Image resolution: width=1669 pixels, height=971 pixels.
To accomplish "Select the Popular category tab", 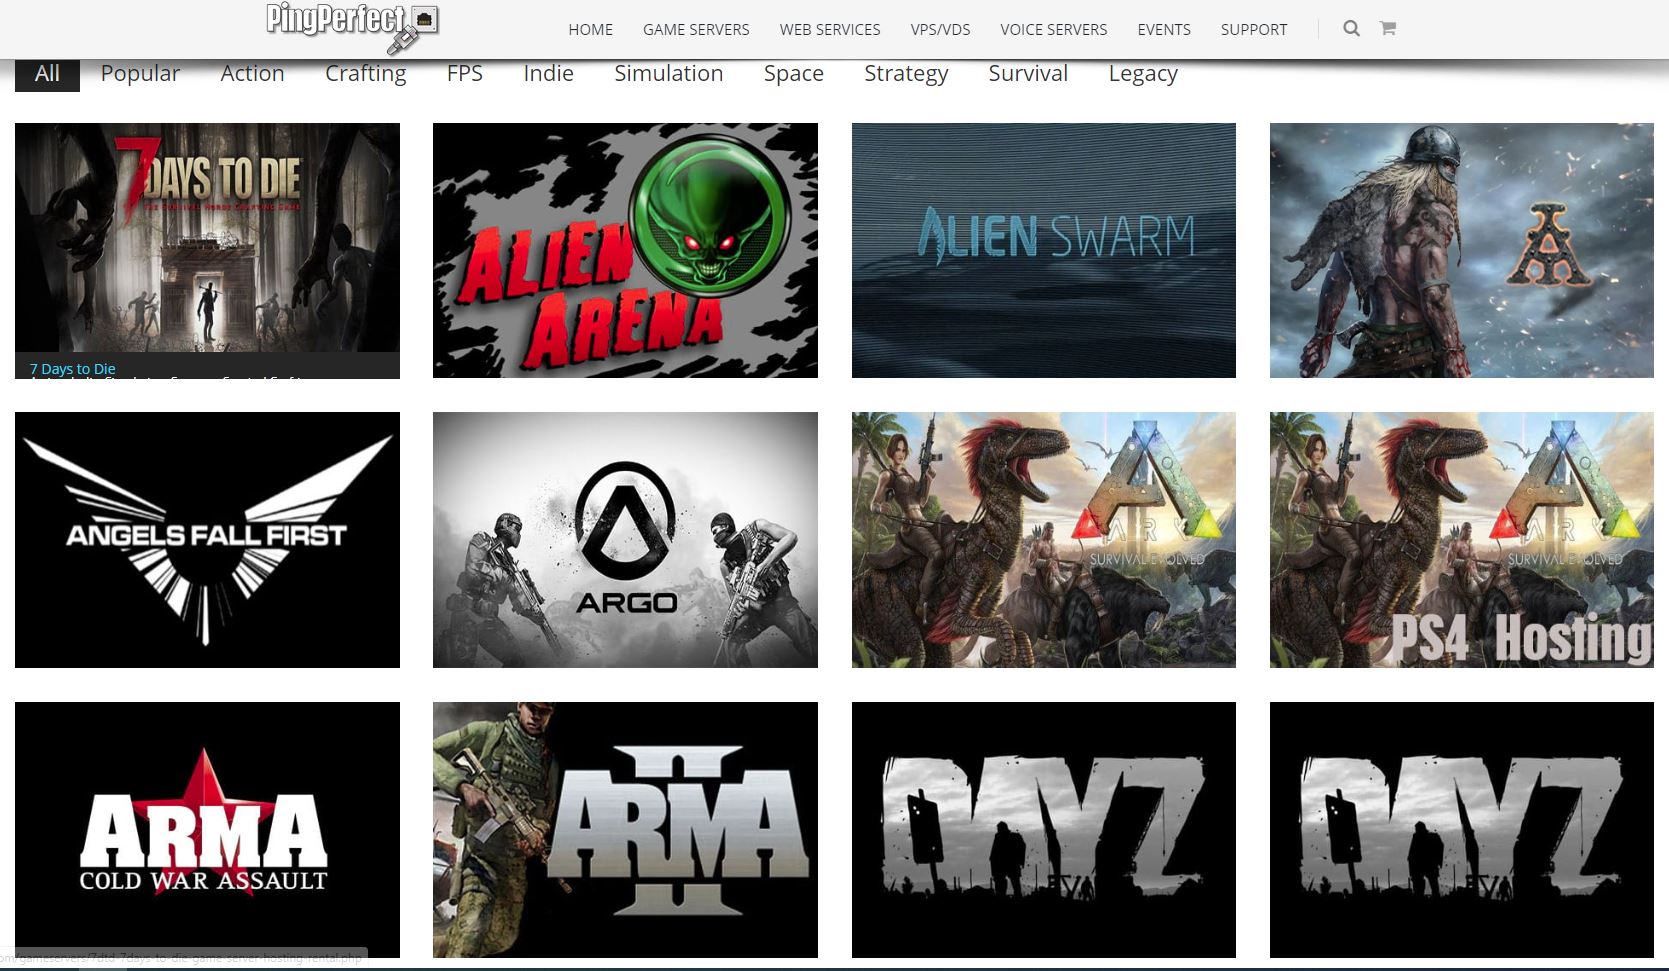I will pyautogui.click(x=140, y=74).
